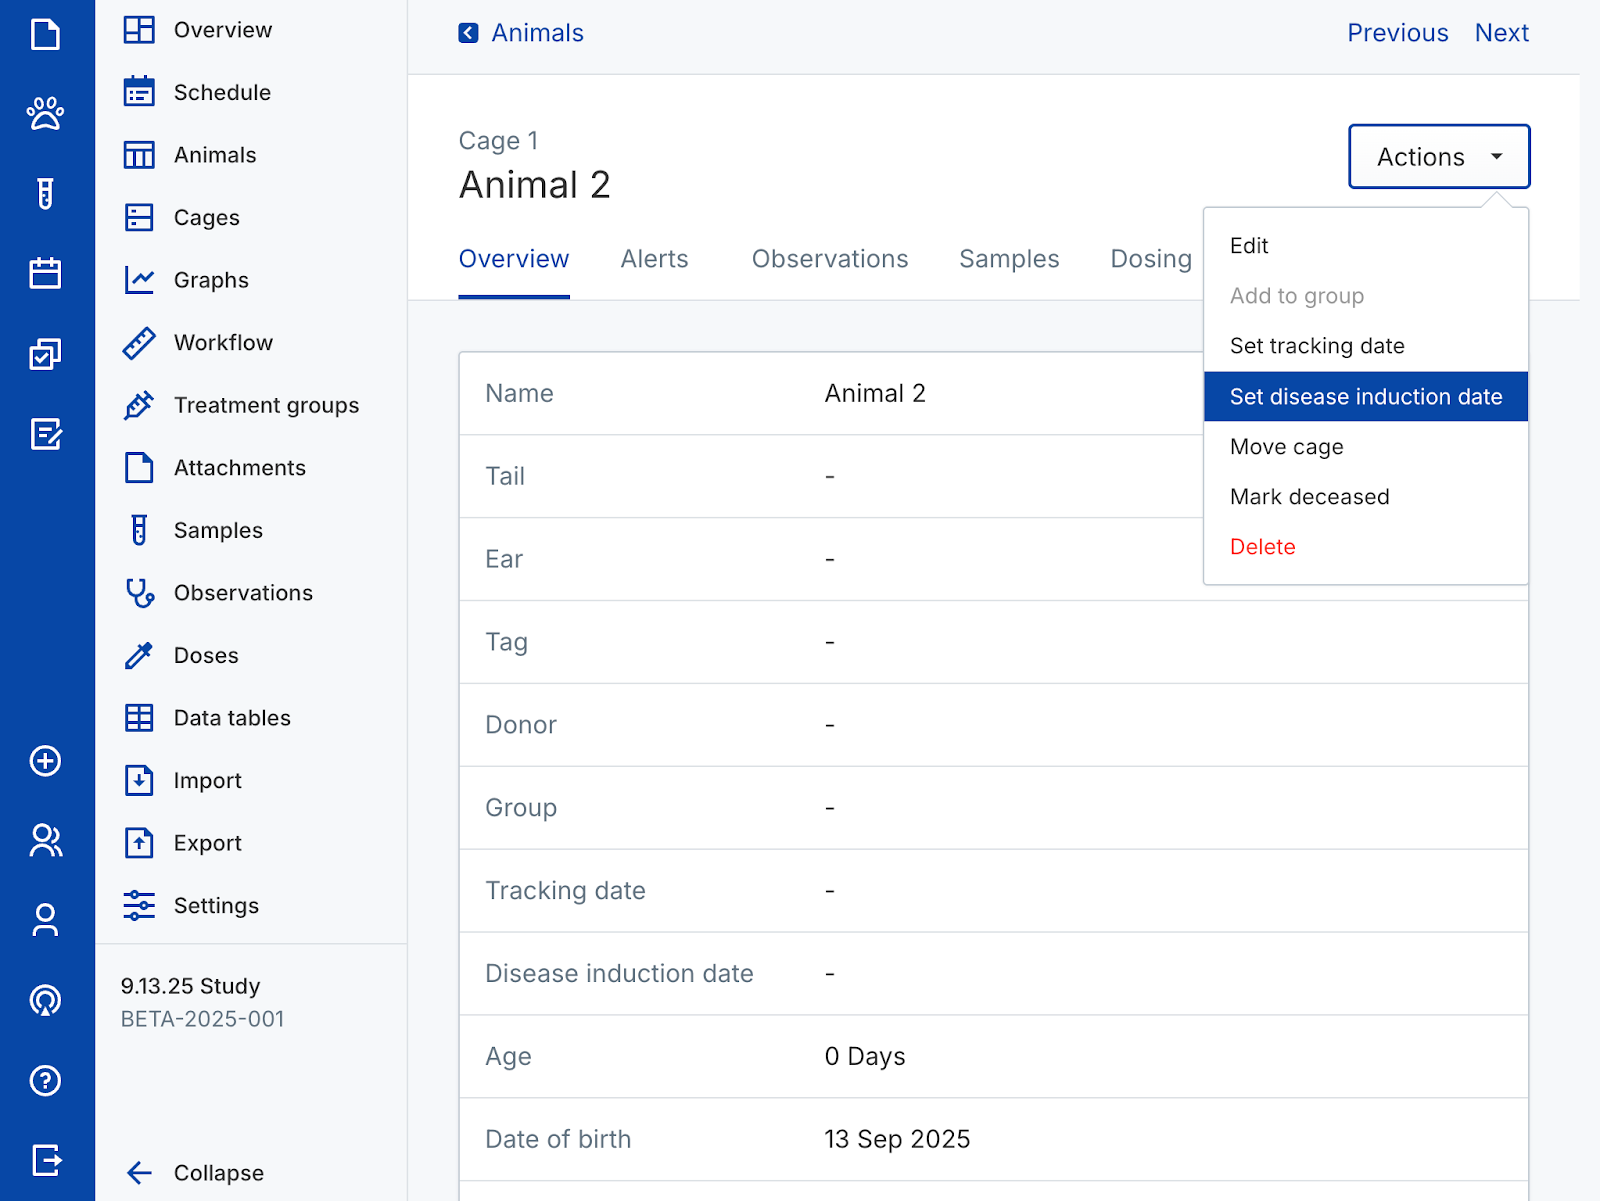
Task: Click Delete in the Actions menu
Action: point(1262,547)
